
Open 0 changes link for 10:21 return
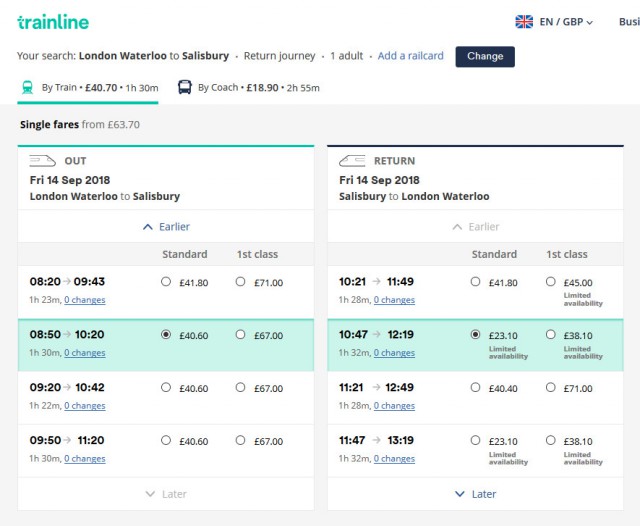point(394,300)
